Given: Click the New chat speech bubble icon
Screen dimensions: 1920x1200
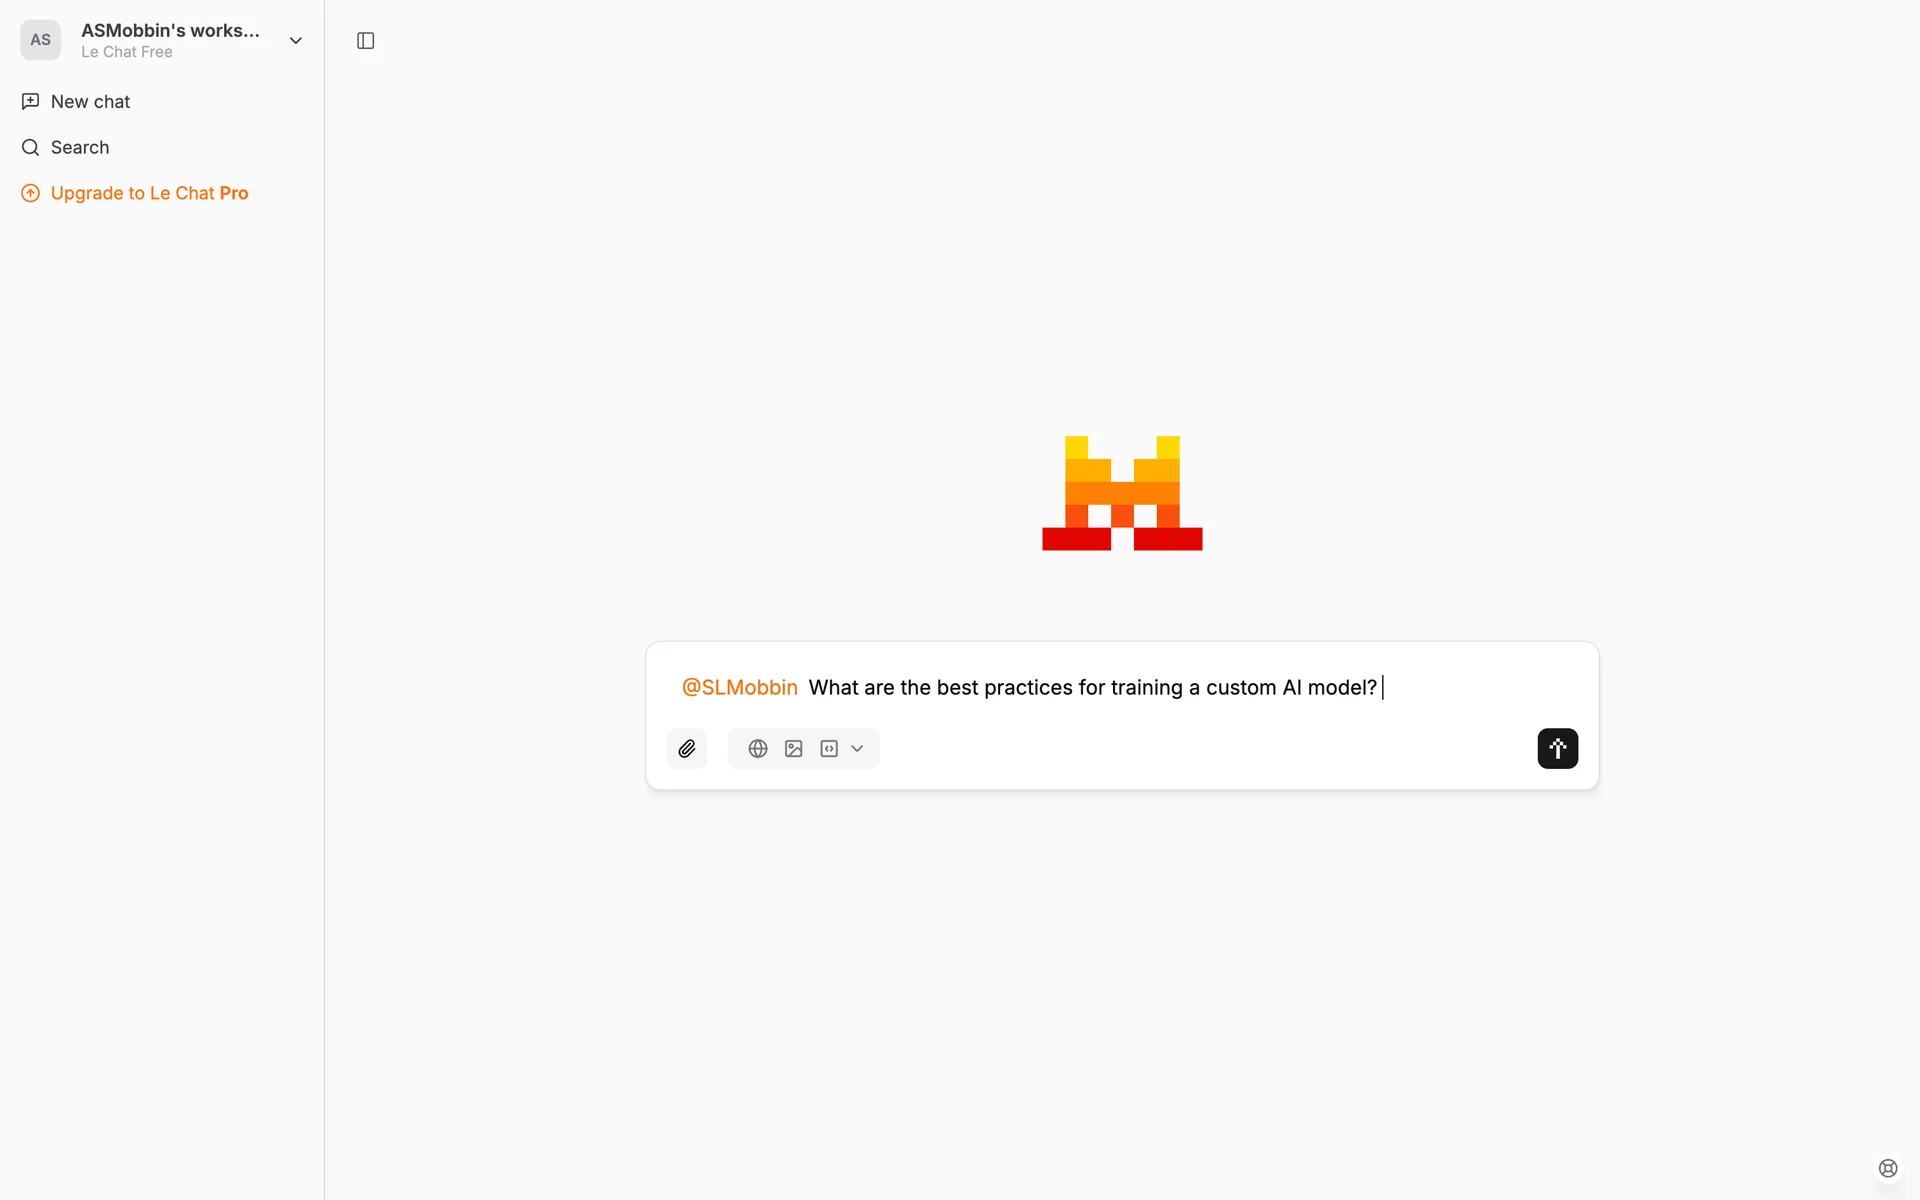Looking at the screenshot, I should 31,101.
